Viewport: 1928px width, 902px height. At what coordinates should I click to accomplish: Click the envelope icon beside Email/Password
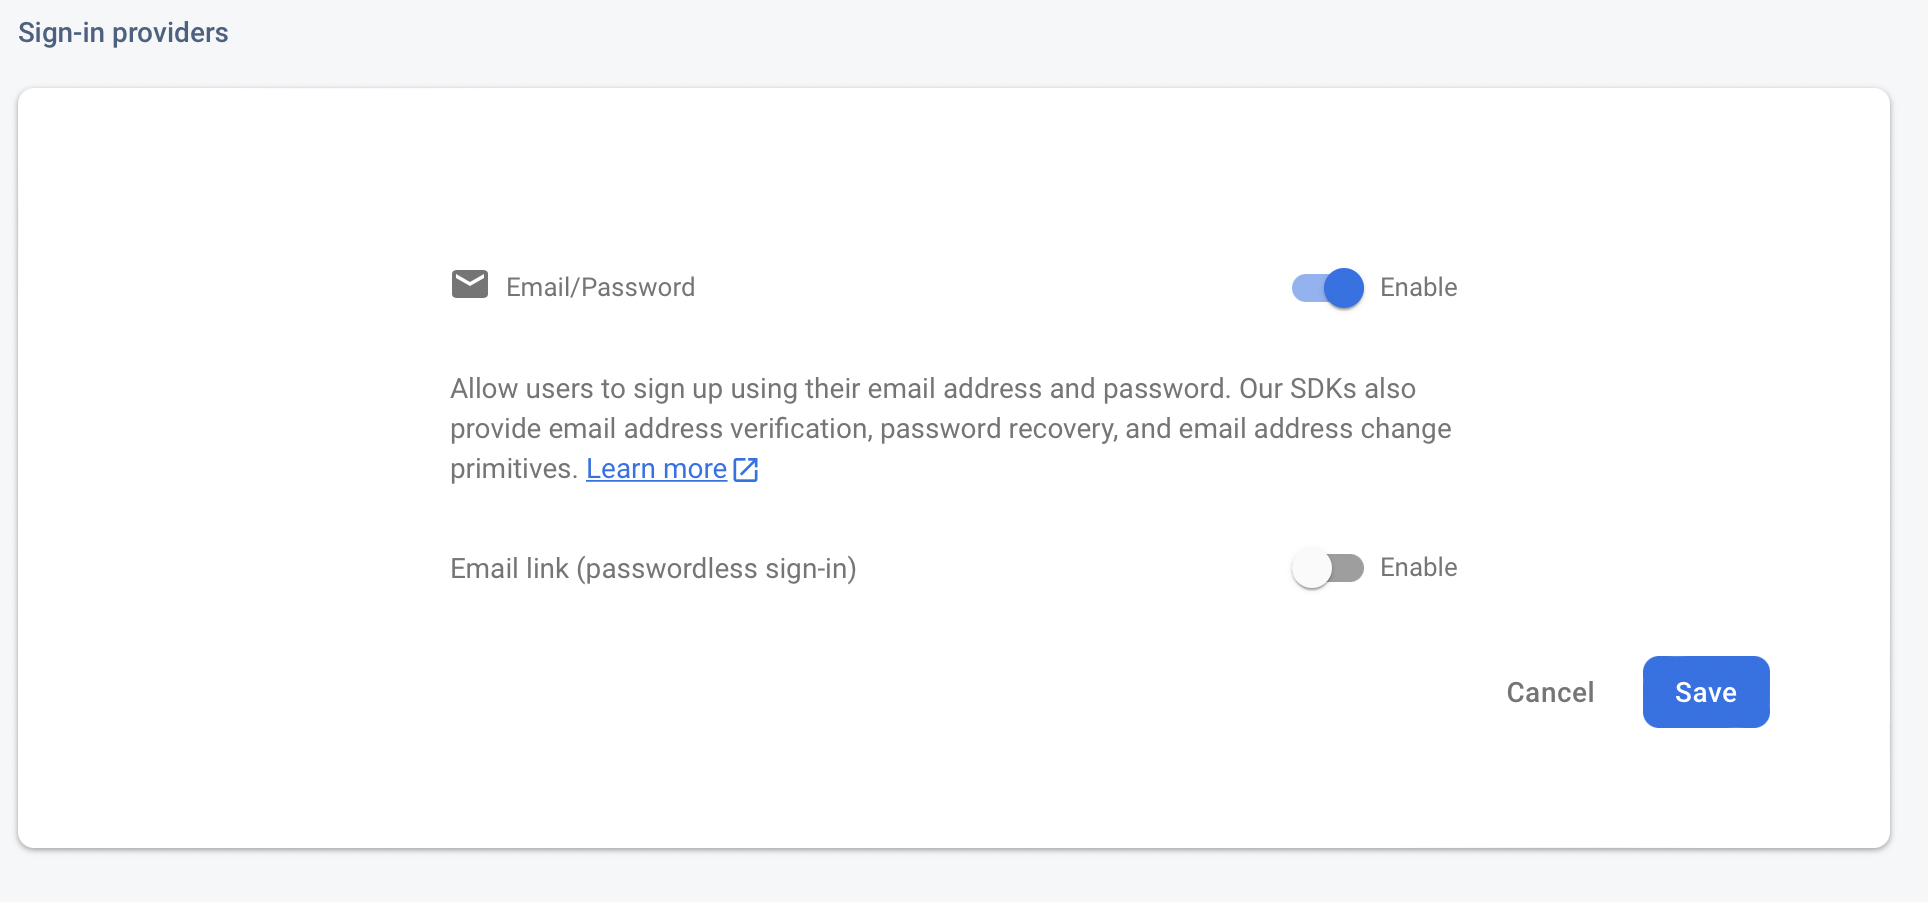(469, 285)
